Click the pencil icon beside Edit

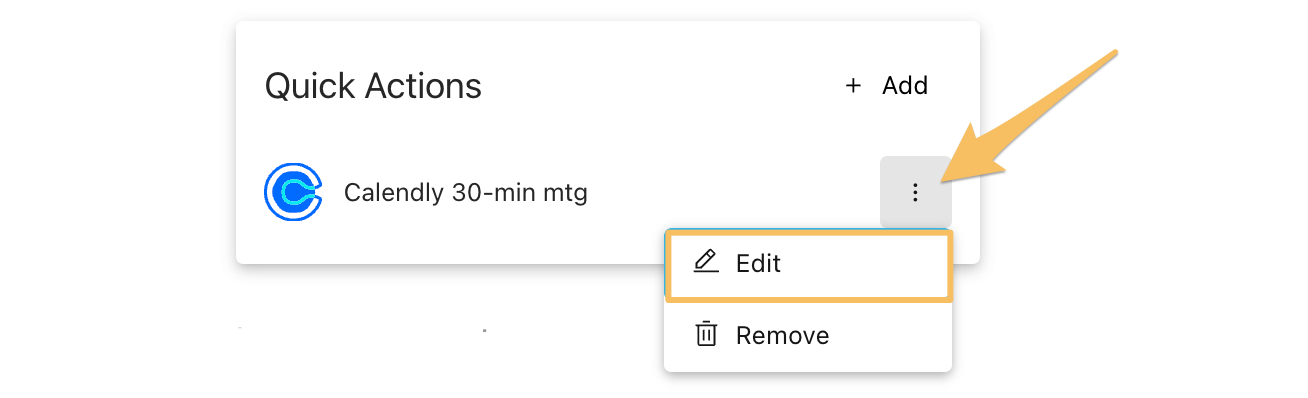[x=706, y=263]
